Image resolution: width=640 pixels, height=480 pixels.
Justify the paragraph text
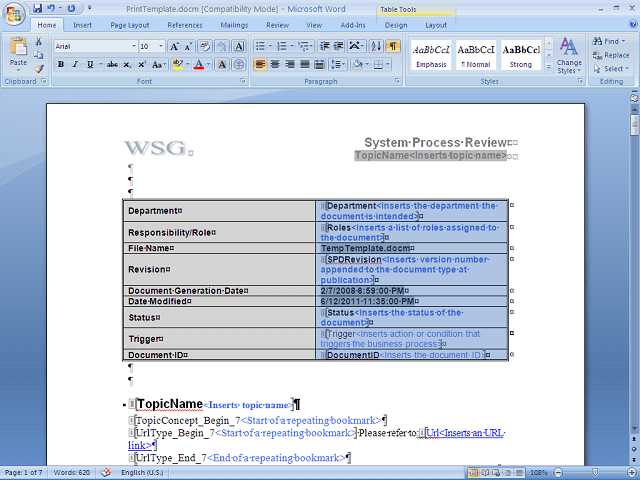[305, 64]
